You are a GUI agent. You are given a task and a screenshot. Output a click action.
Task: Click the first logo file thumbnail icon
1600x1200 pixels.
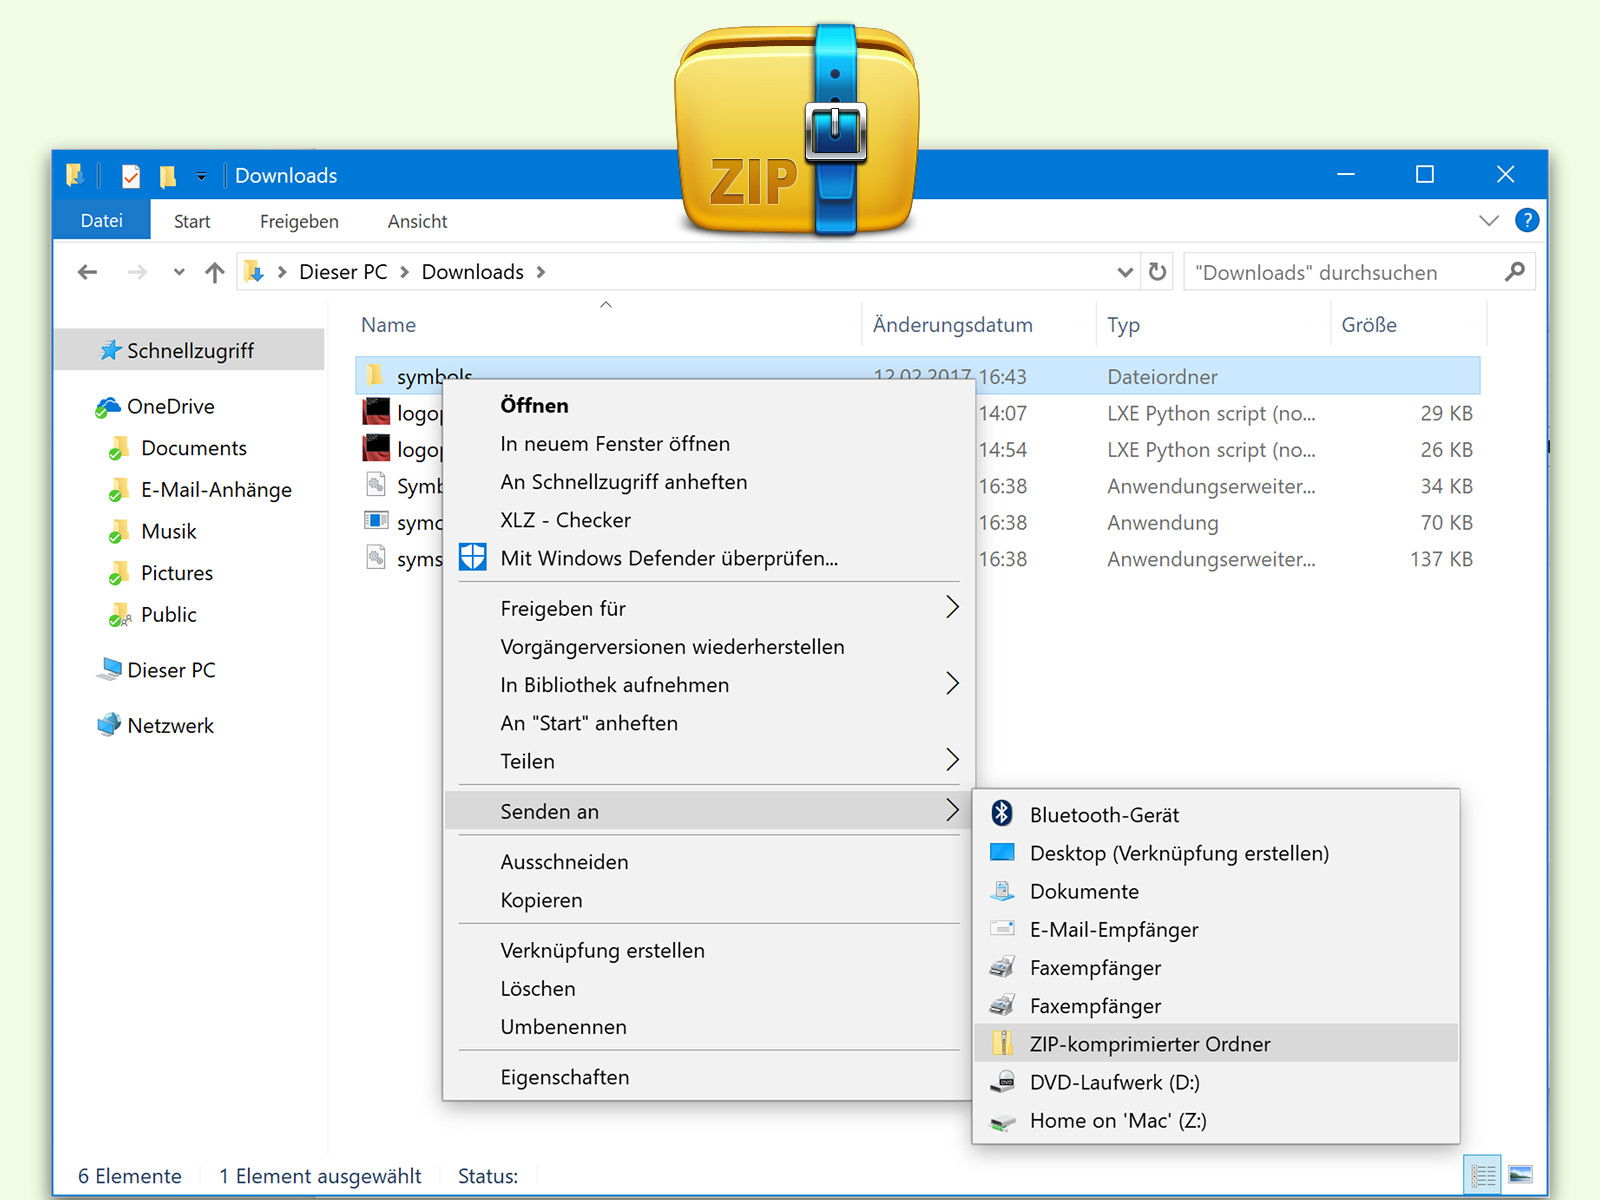pos(376,411)
